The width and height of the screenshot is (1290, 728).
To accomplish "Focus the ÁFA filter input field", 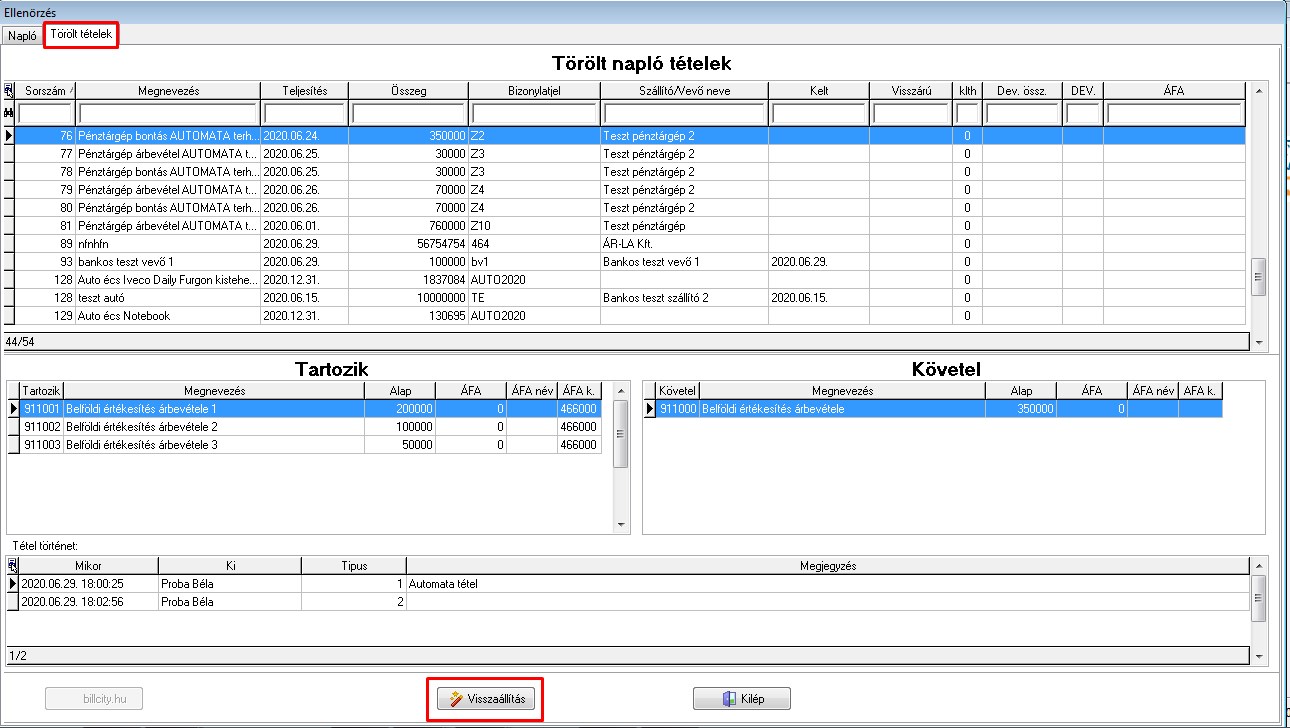I will (1174, 113).
